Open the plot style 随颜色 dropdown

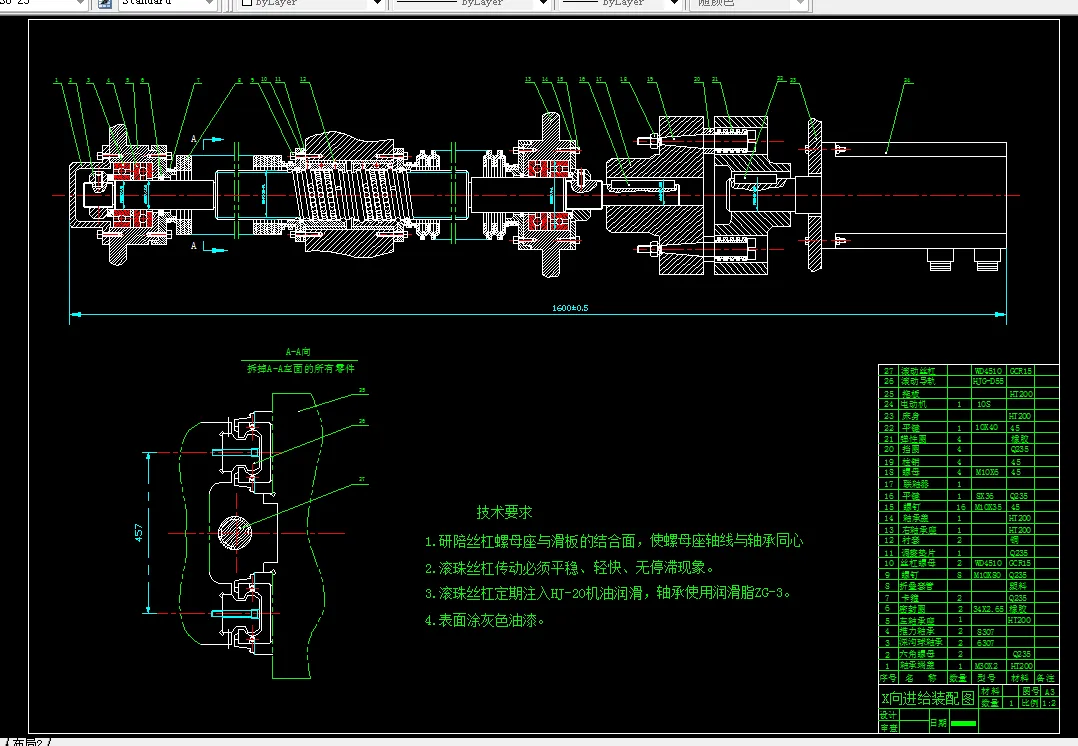pyautogui.click(x=800, y=4)
